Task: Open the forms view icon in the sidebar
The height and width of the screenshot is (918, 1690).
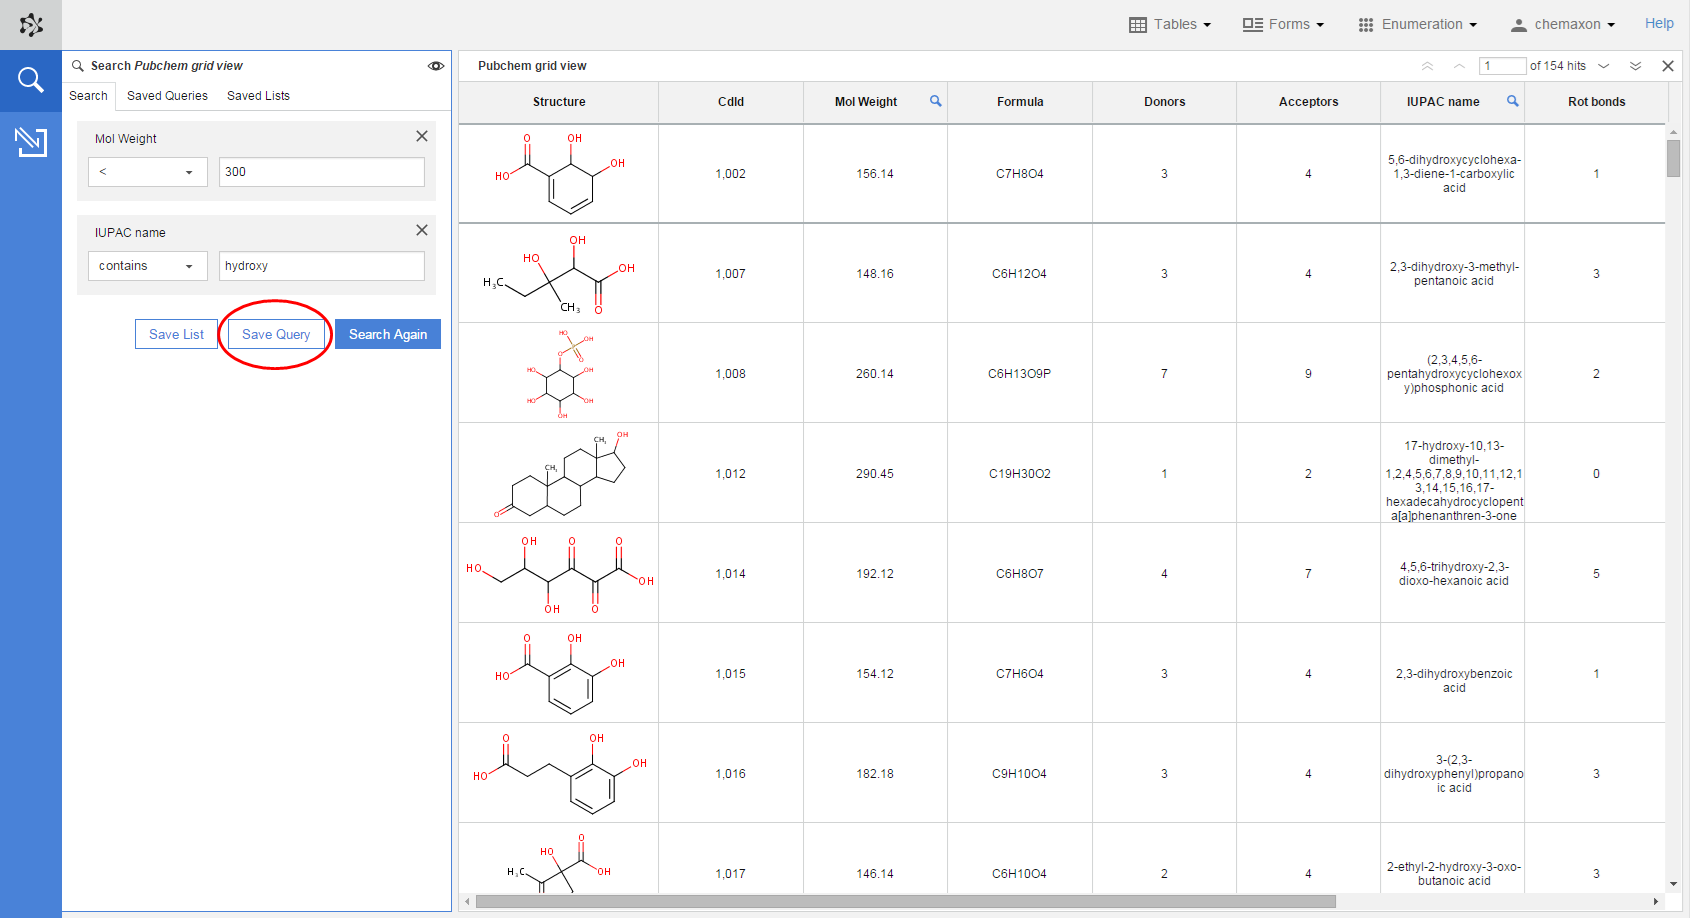Action: [30, 142]
